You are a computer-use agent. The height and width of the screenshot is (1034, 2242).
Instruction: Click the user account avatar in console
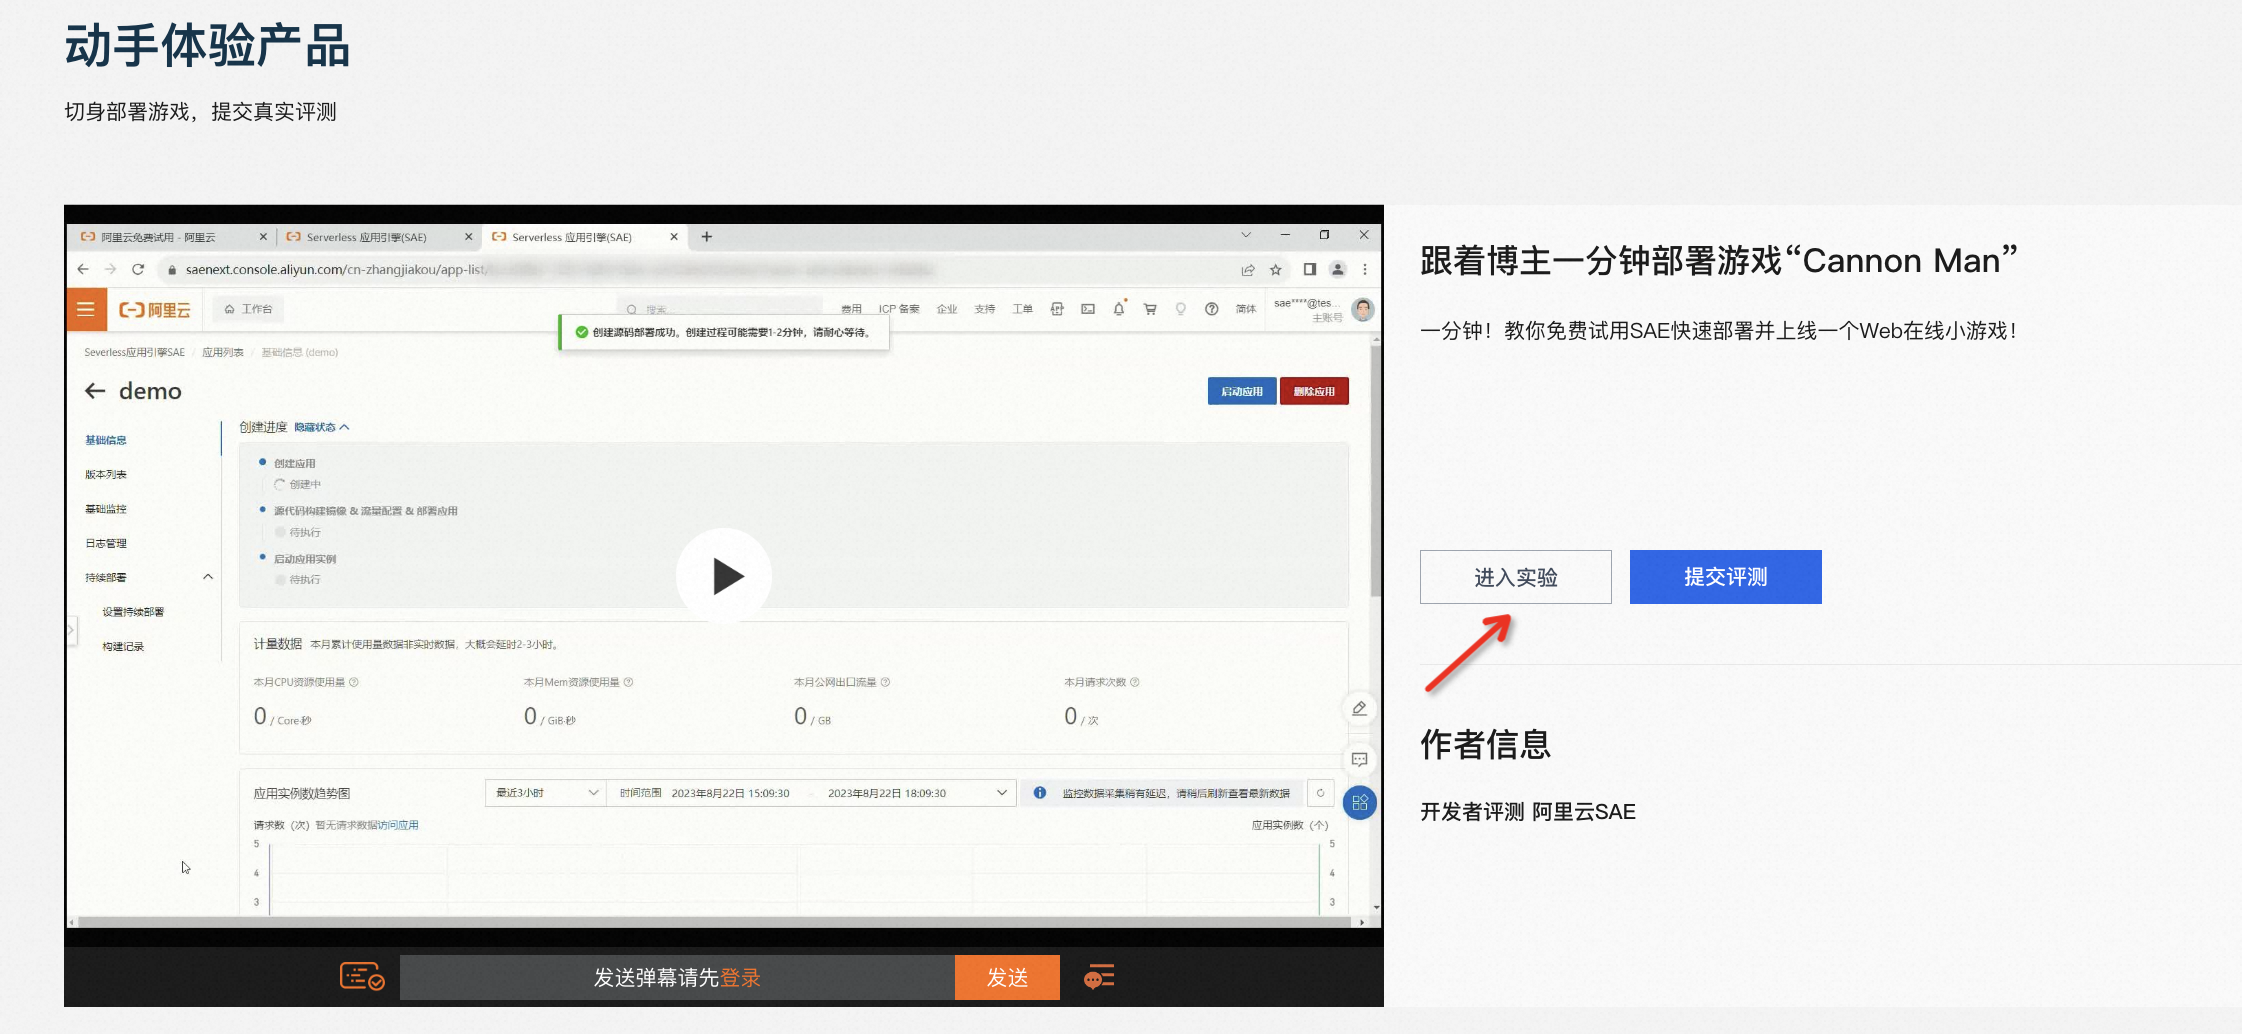[x=1363, y=309]
